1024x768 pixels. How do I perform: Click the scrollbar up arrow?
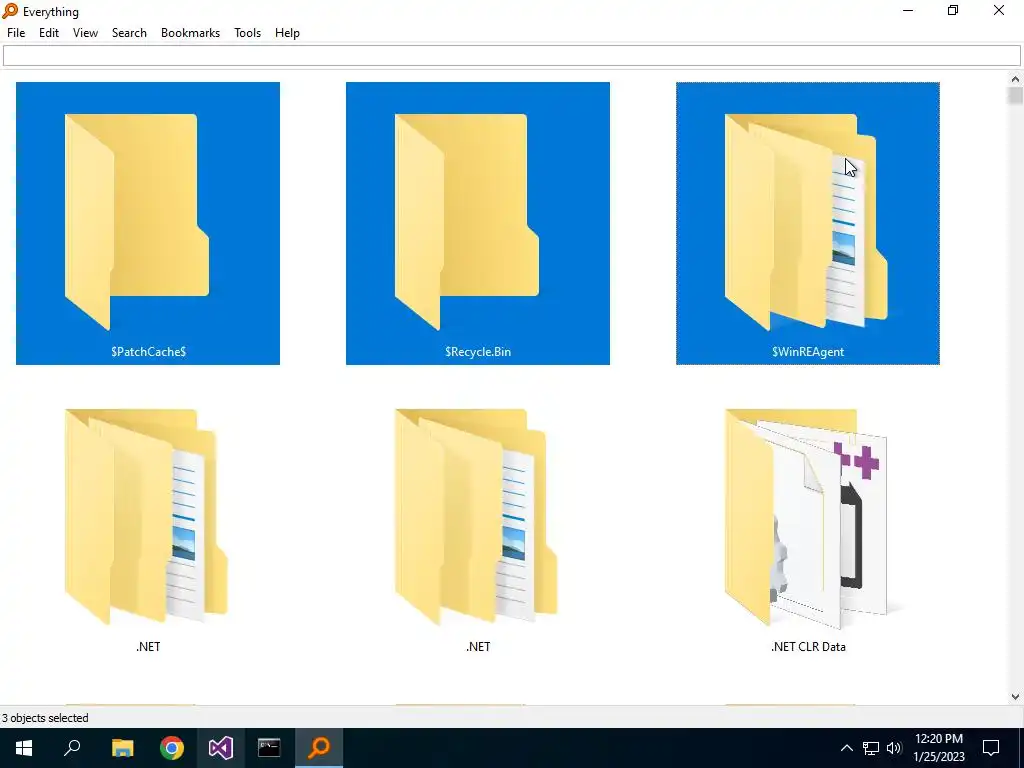point(1015,79)
